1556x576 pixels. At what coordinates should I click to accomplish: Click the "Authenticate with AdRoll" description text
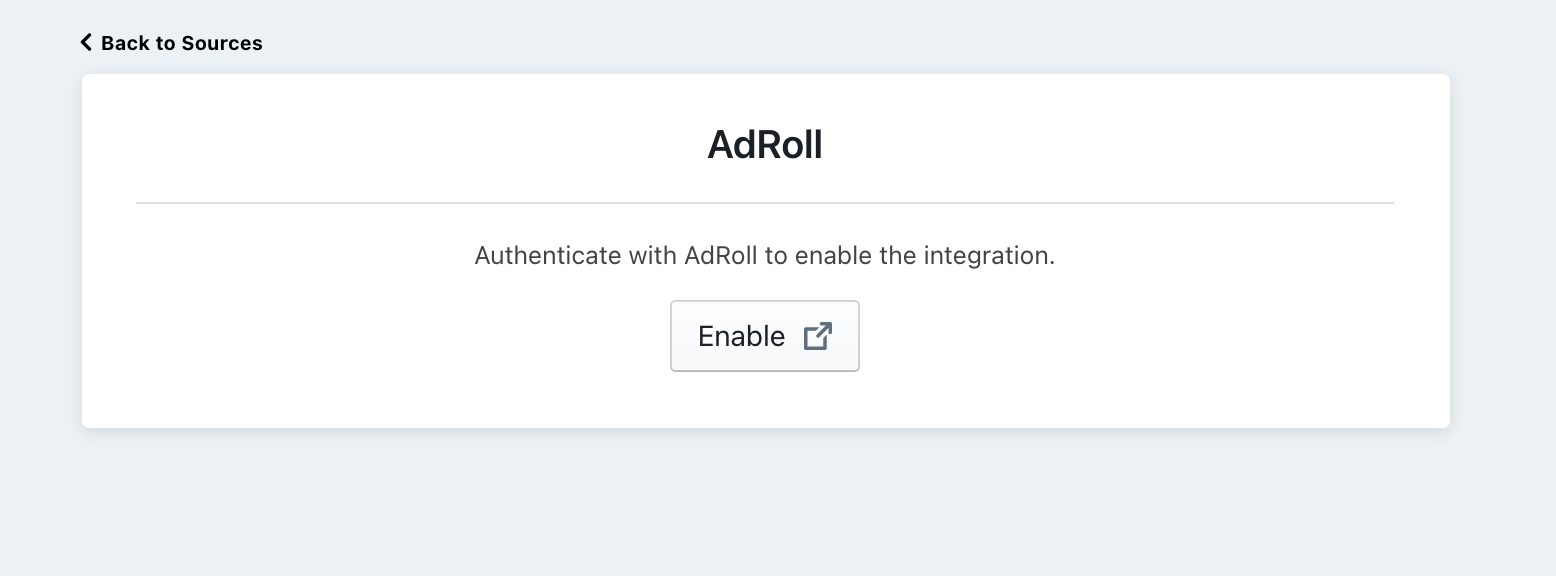coord(765,255)
